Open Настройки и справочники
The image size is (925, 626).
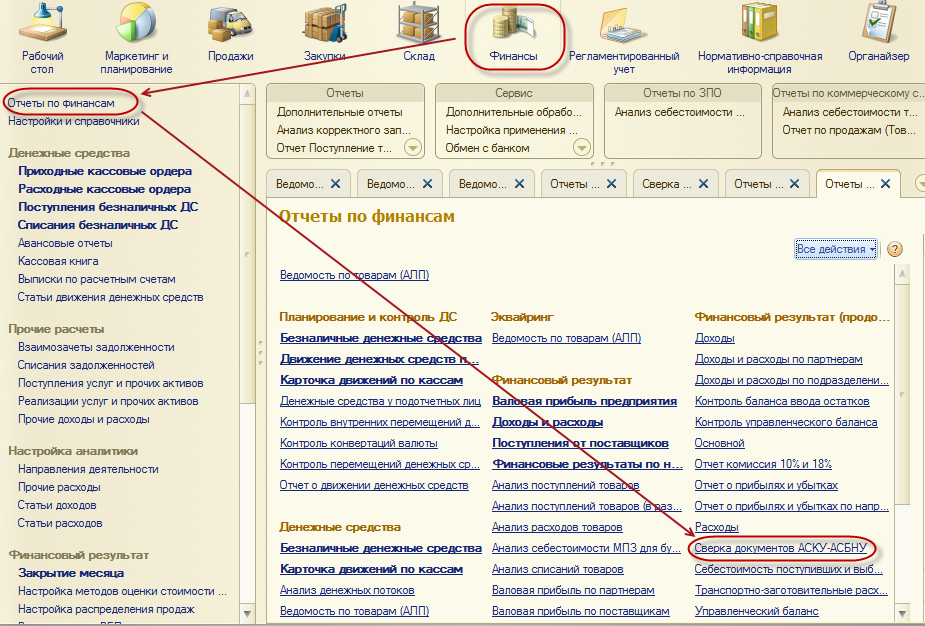coord(74,121)
